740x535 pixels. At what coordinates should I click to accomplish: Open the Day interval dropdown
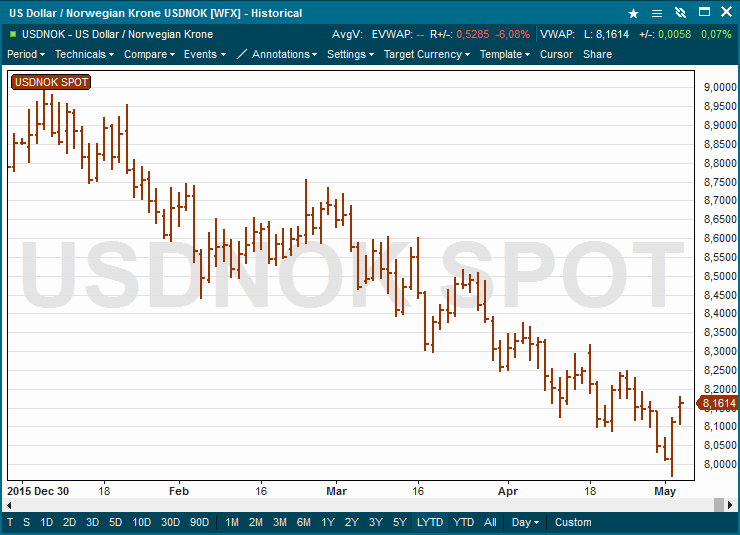point(525,522)
